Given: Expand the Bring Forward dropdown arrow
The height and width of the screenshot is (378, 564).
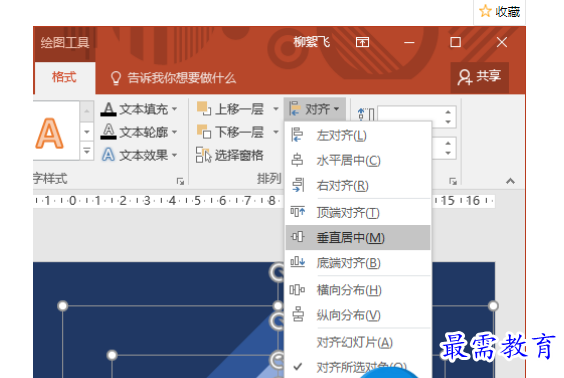Looking at the screenshot, I should (276, 109).
